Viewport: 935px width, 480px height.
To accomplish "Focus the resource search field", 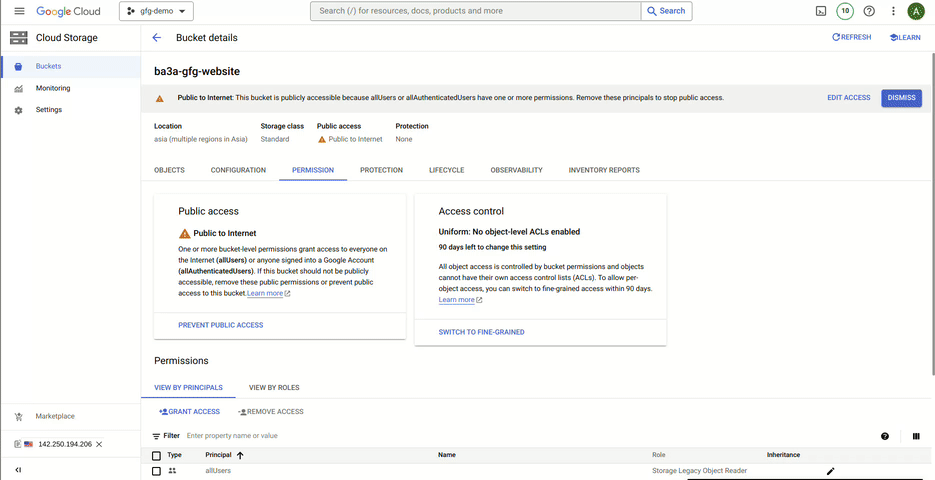I will click(x=475, y=11).
